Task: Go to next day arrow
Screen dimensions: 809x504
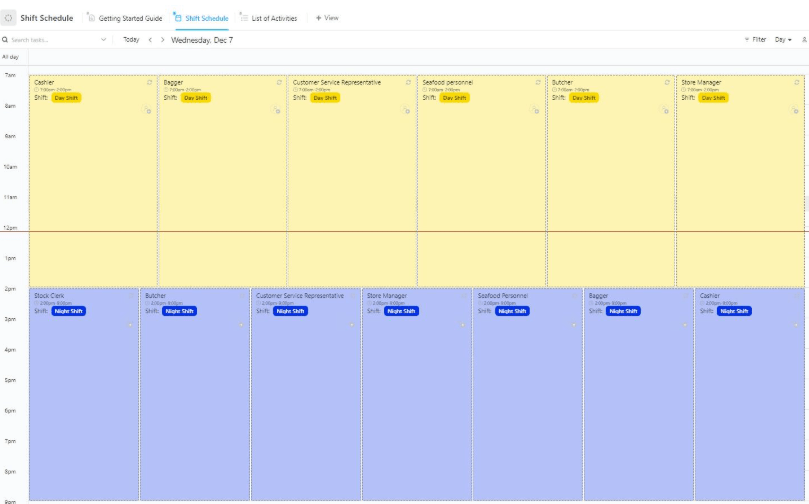Action: [163, 40]
